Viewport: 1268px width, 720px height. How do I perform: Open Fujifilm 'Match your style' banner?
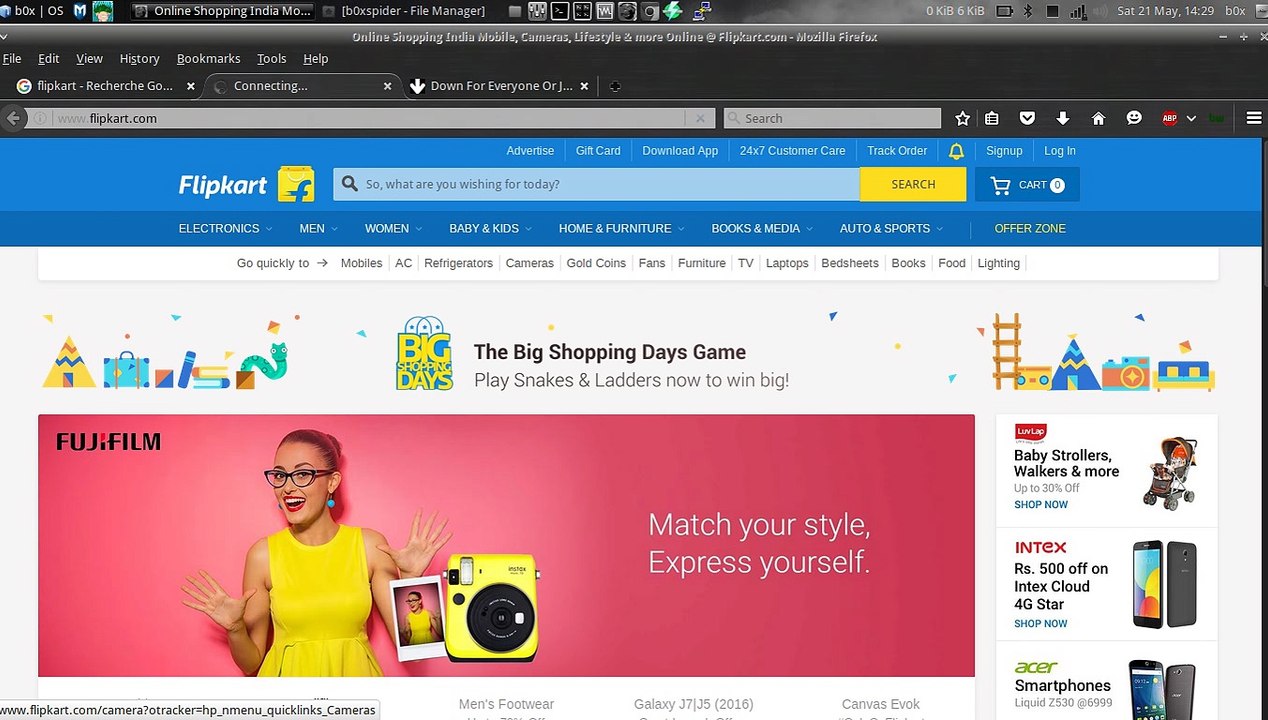pos(506,546)
